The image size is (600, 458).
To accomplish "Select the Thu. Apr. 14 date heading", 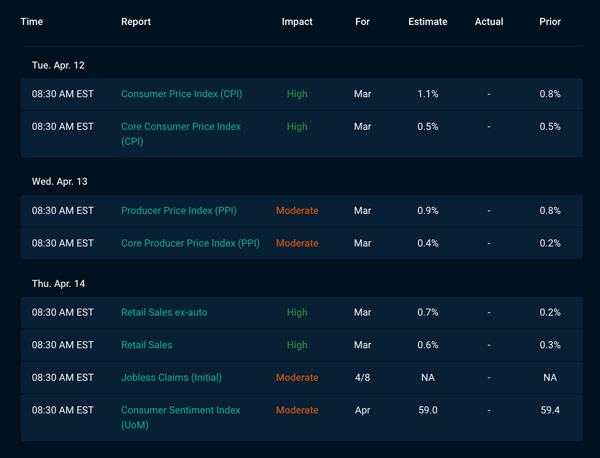I will click(58, 284).
